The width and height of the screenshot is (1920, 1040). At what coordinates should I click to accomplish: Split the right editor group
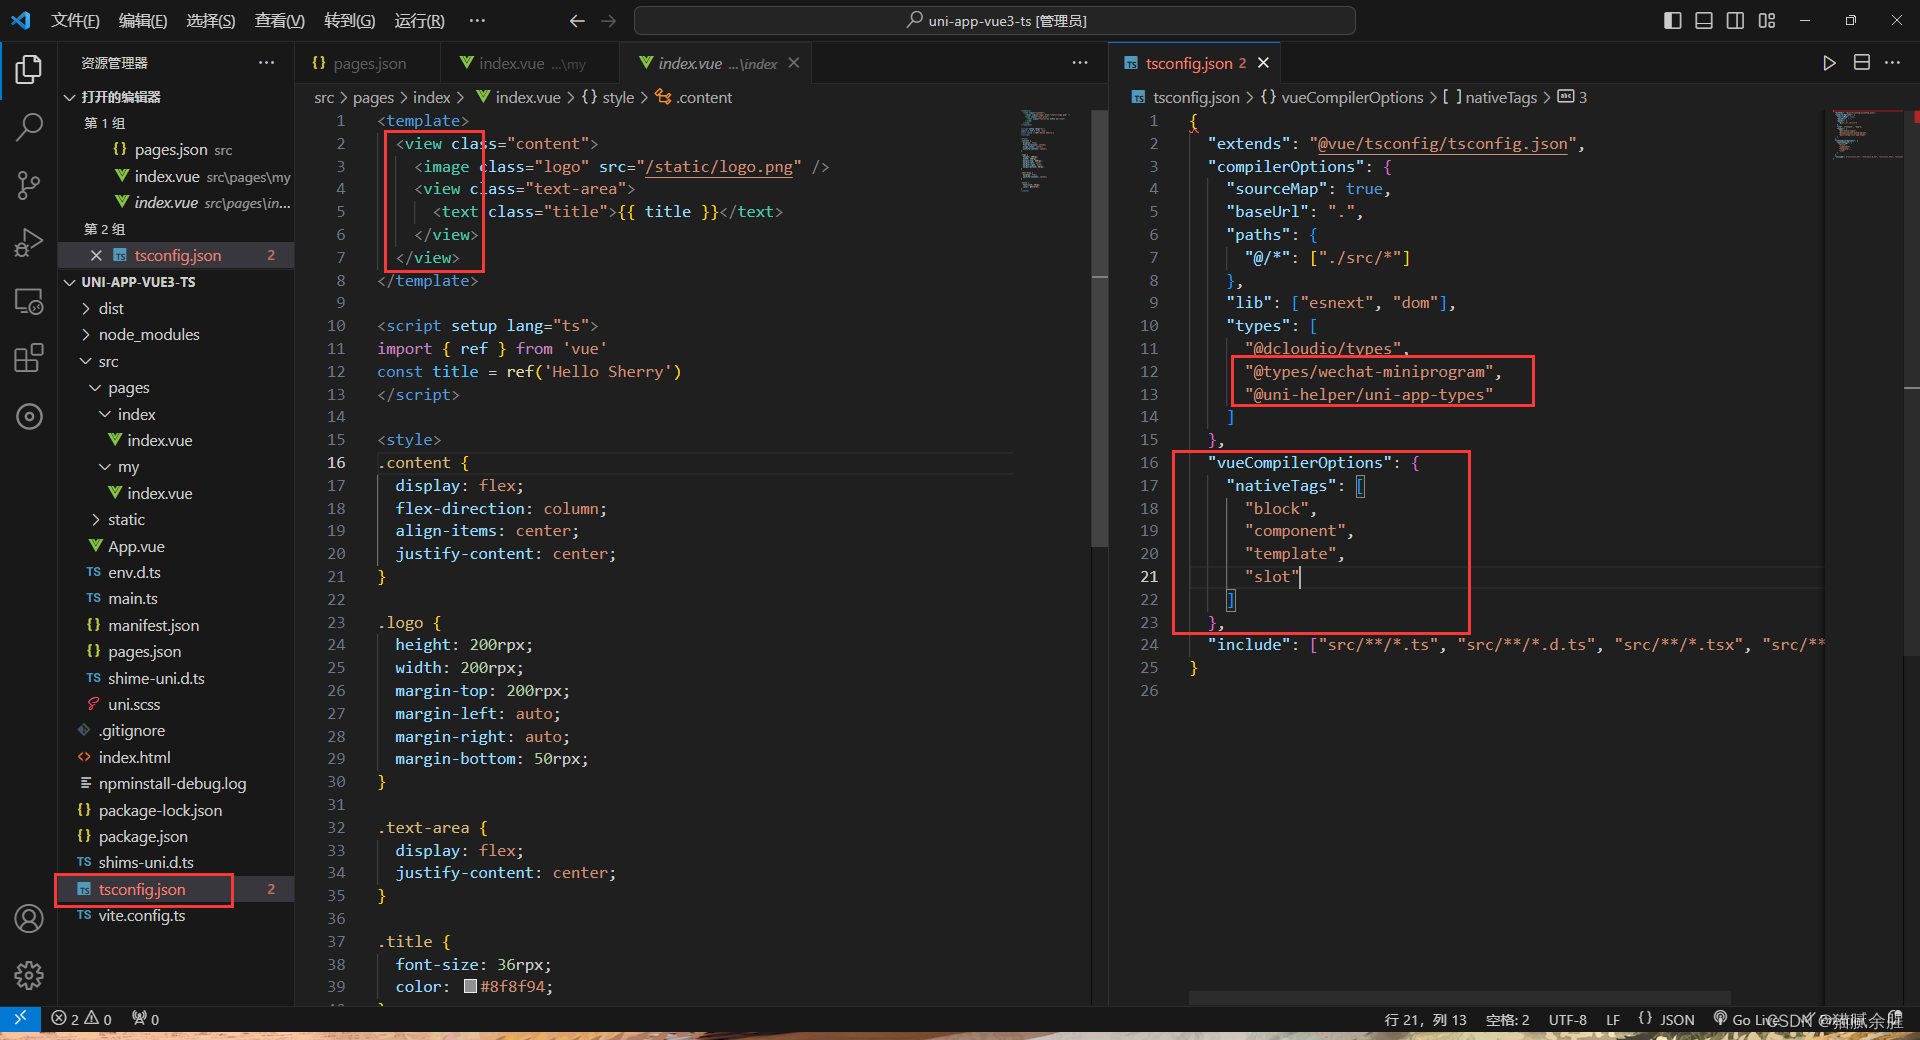click(1862, 63)
